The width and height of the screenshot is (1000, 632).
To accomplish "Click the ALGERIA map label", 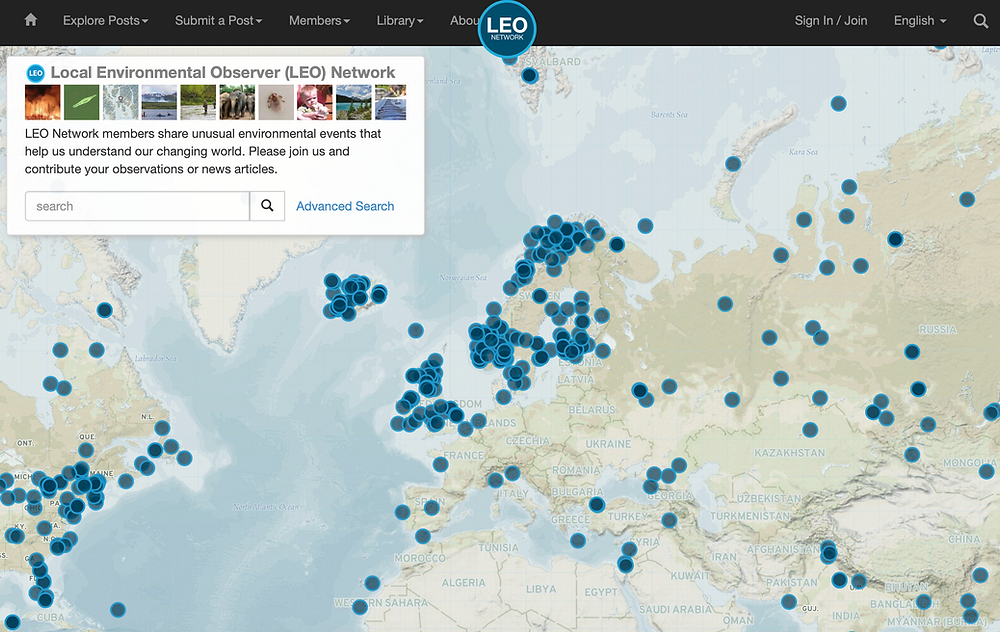I will pyautogui.click(x=464, y=583).
